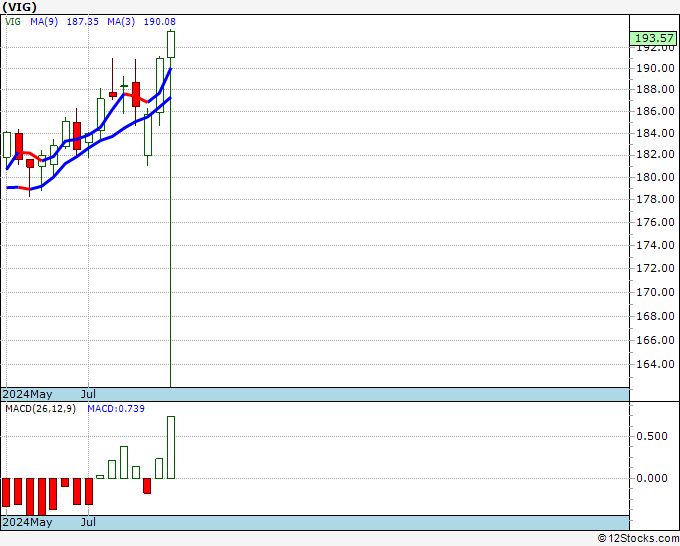Click the MACD:0.739 value
680x546 pixels.
(116, 409)
